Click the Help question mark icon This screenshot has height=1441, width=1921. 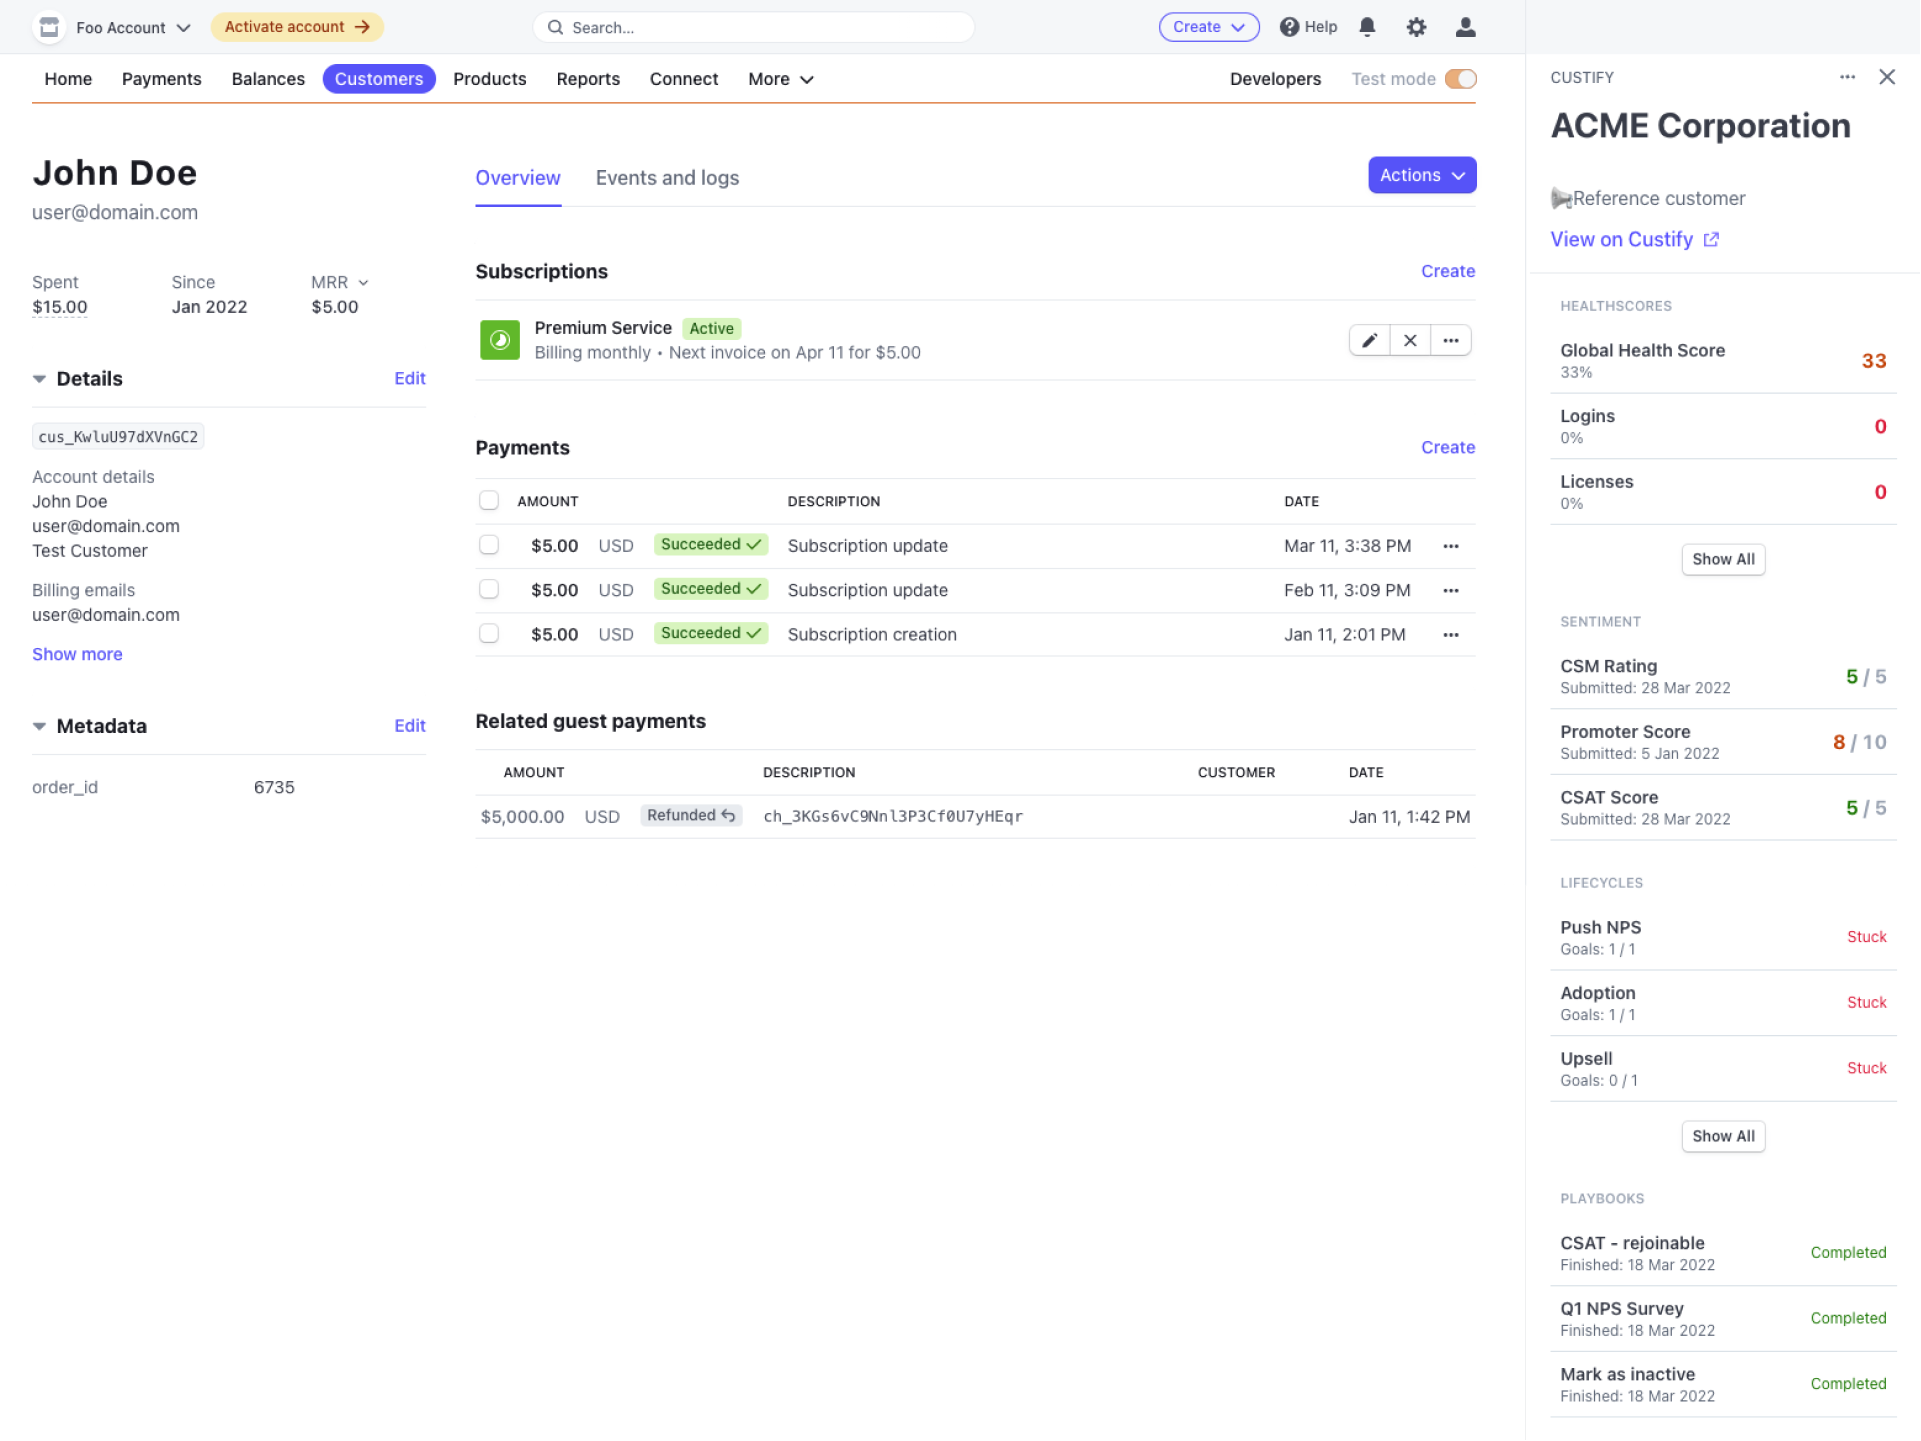pos(1291,27)
